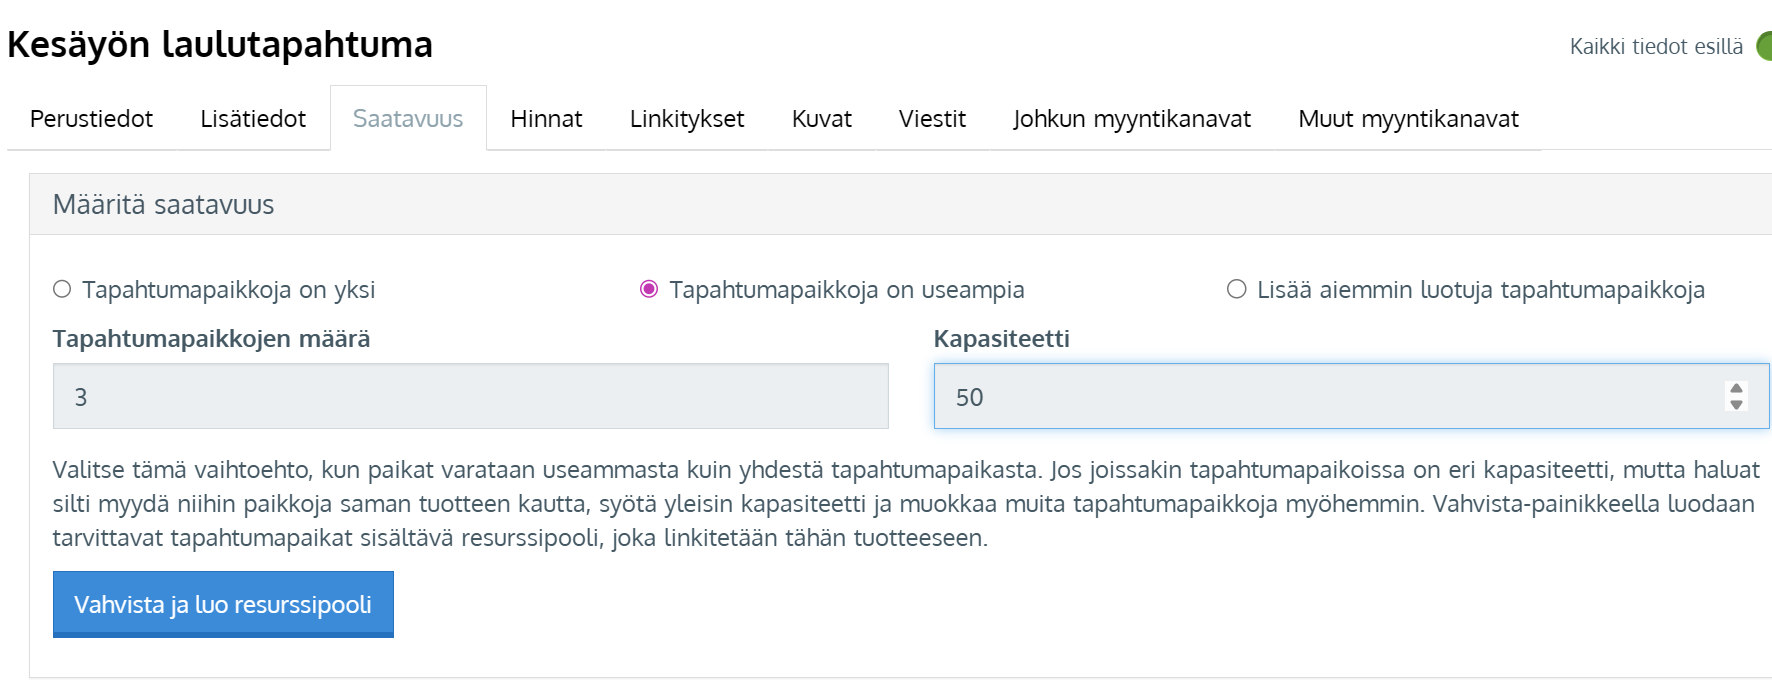Click into the Kapasiteetti number field

point(1320,397)
